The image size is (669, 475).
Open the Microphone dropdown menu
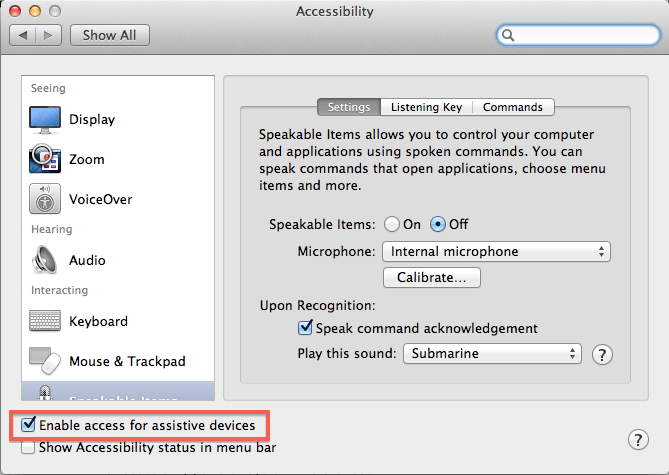pos(496,252)
